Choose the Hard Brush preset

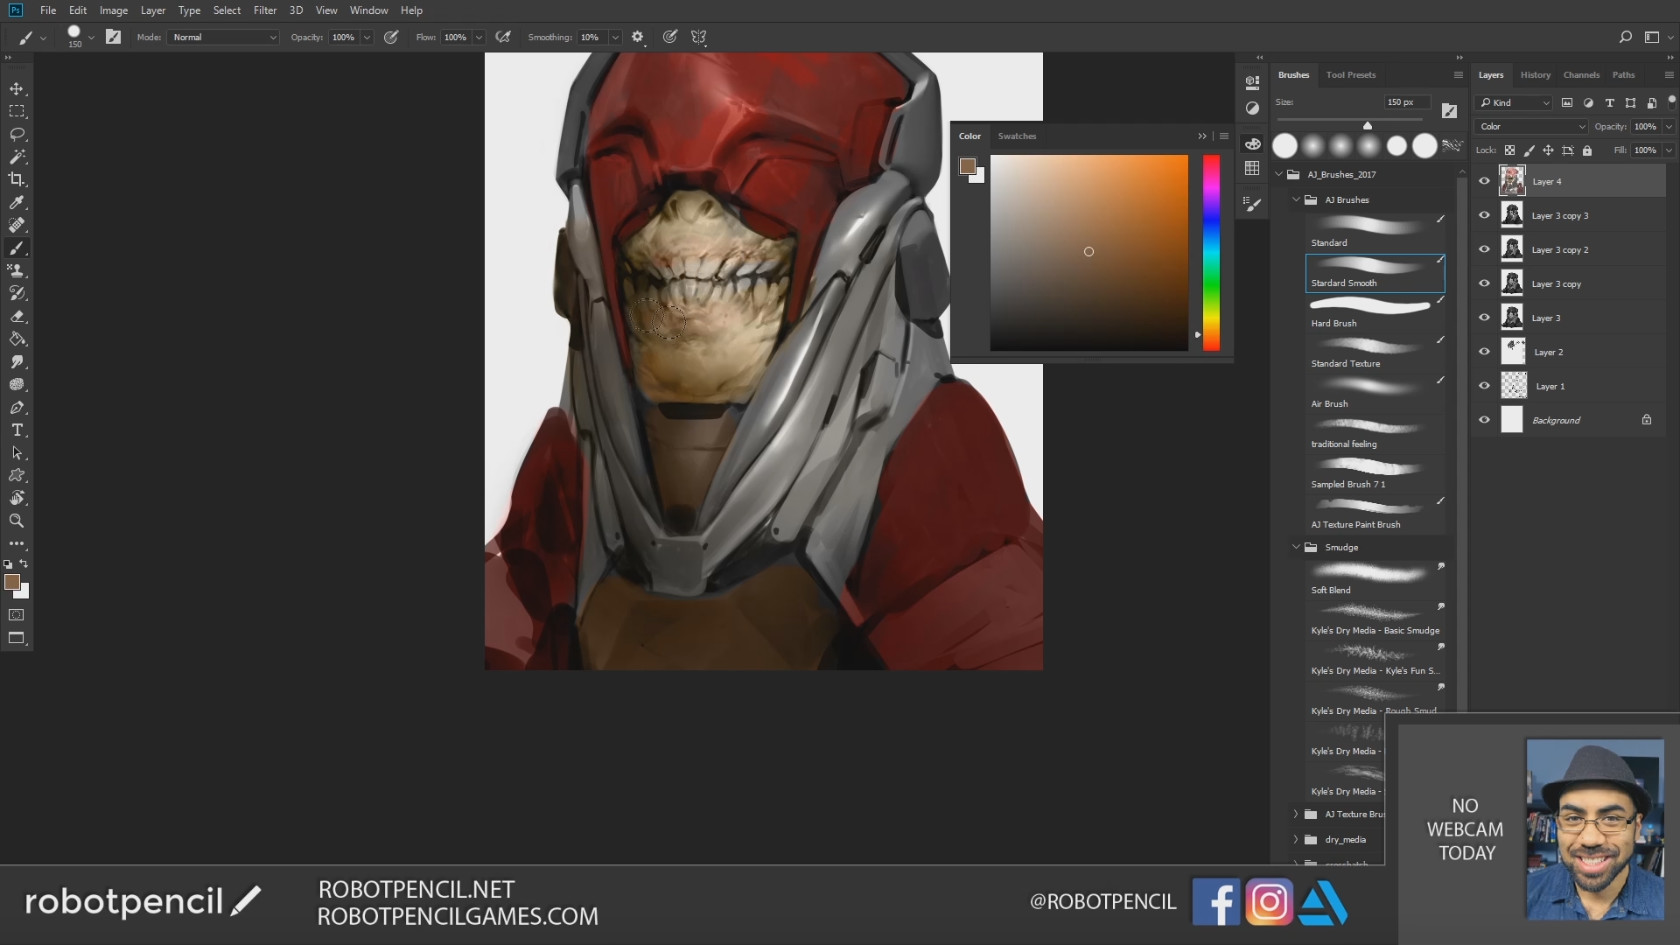coord(1376,312)
